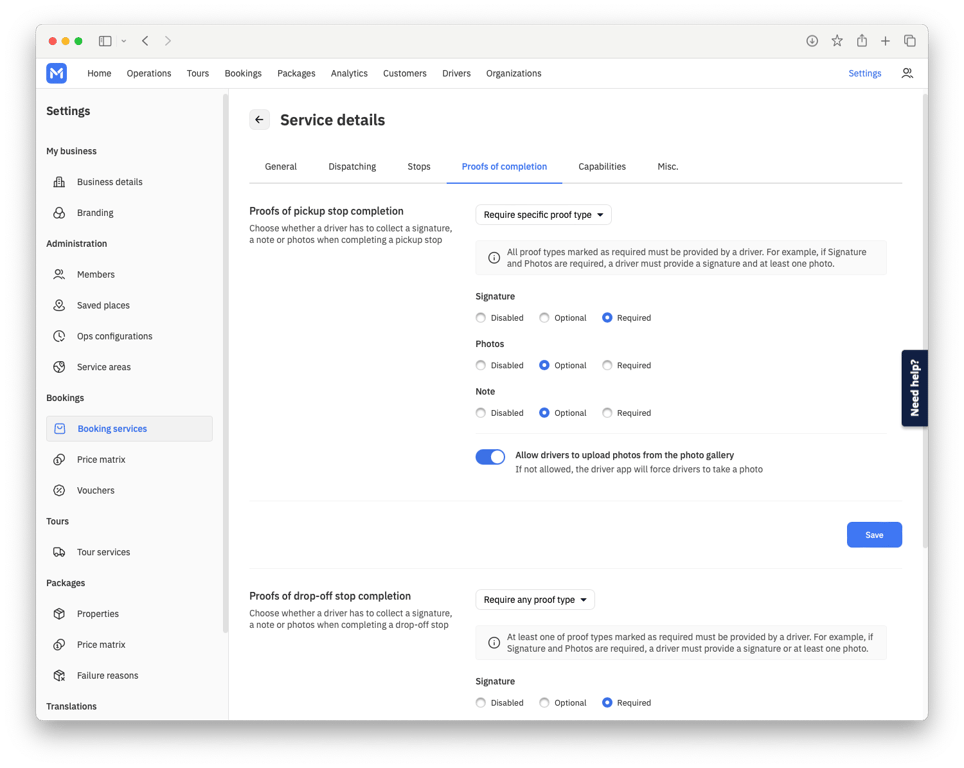Set drop-off Signature to Disabled

coord(481,703)
